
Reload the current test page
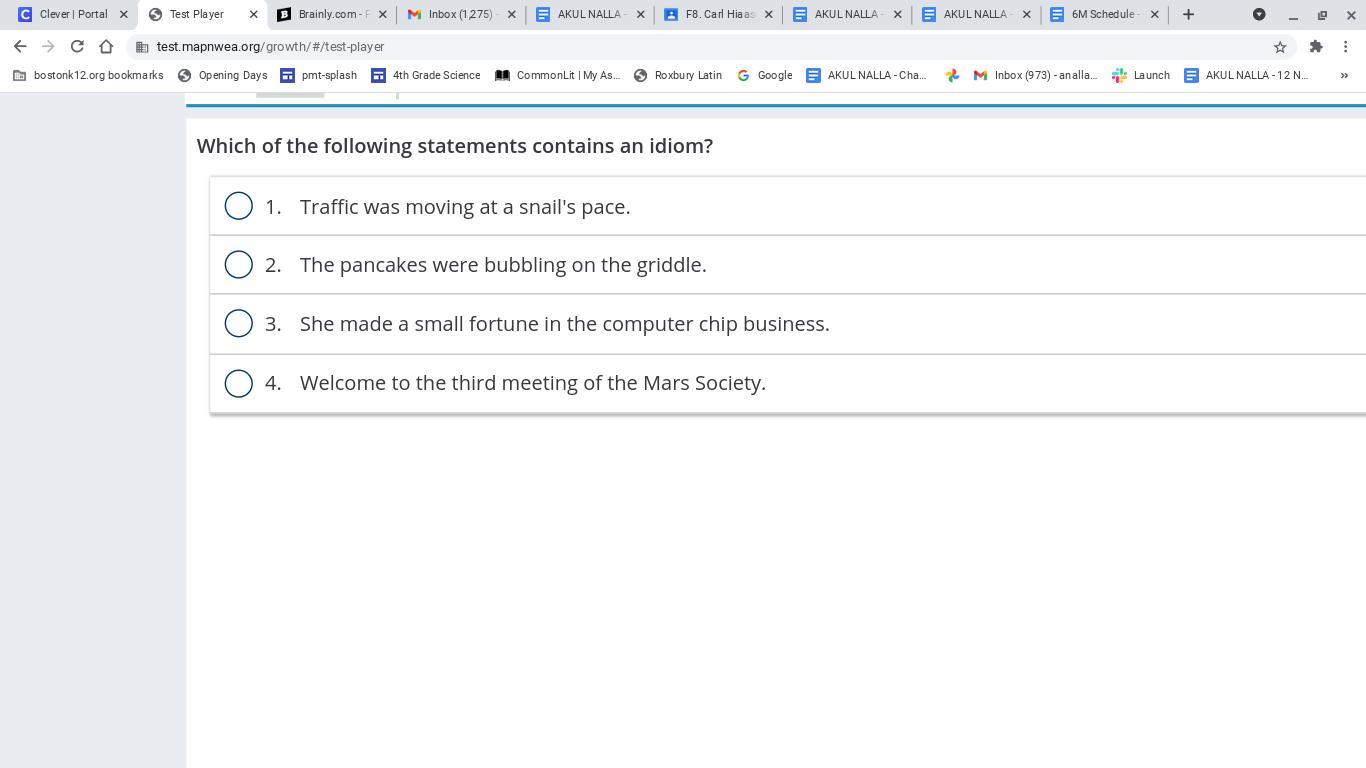(x=77, y=46)
